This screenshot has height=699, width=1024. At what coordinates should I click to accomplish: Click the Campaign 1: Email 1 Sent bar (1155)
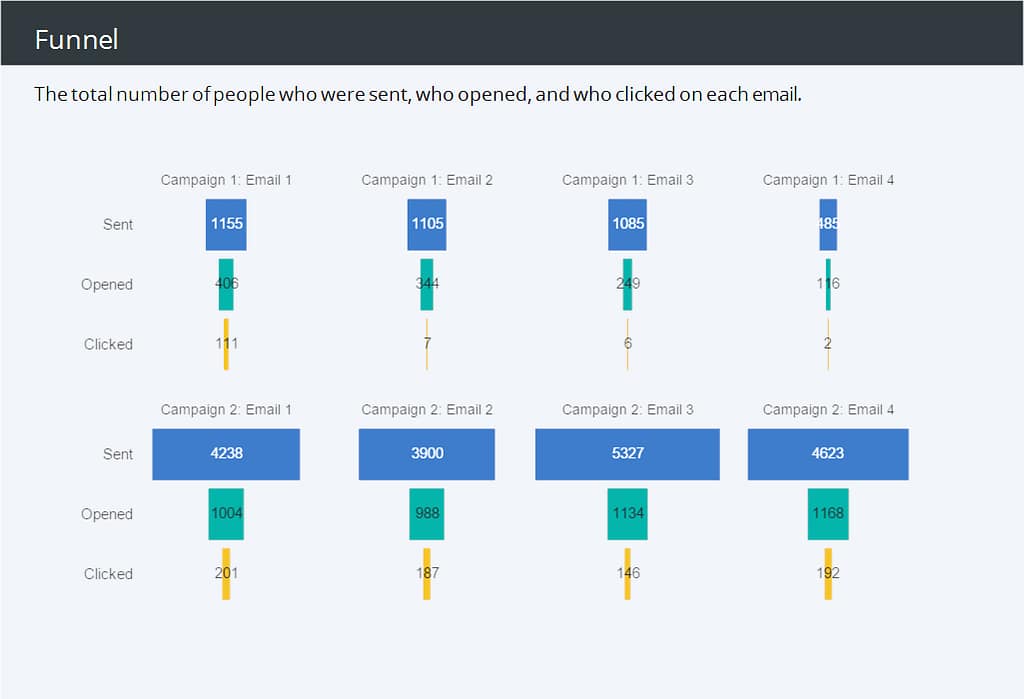(226, 224)
